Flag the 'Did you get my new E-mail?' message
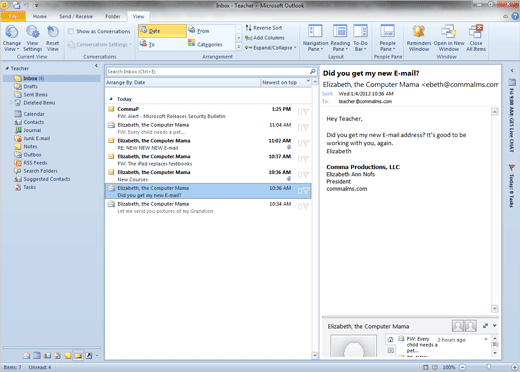The width and height of the screenshot is (520, 372). [305, 191]
